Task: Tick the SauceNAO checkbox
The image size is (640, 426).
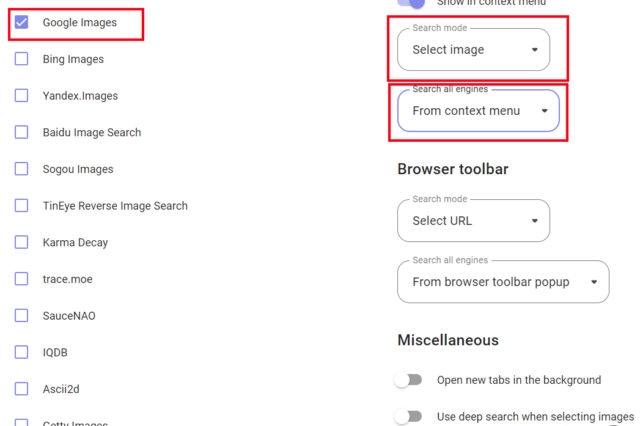Action: tap(22, 316)
